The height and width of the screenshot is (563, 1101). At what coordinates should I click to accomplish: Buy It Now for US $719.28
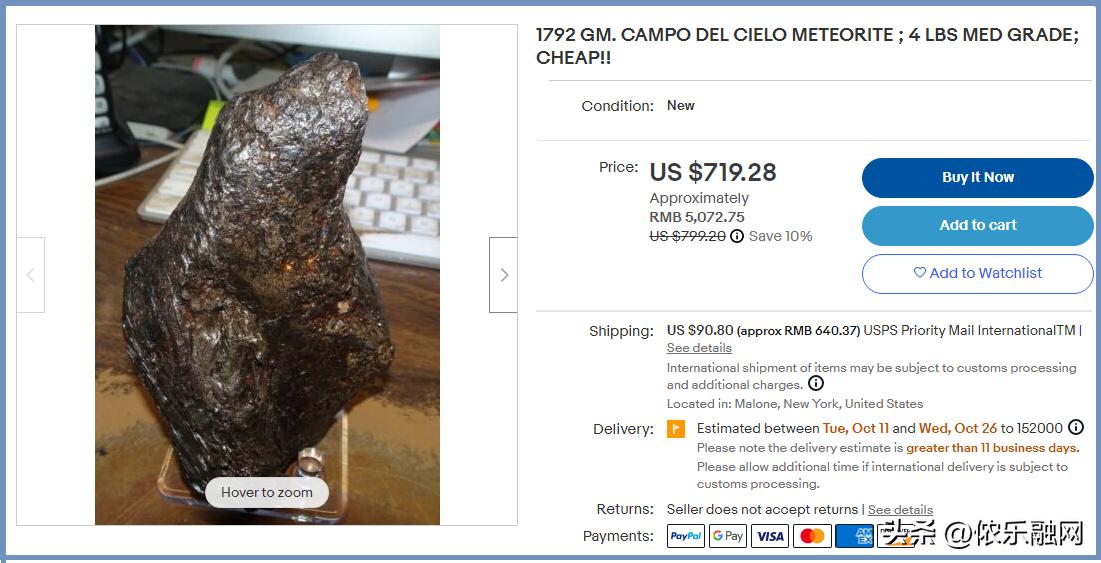[x=977, y=178]
